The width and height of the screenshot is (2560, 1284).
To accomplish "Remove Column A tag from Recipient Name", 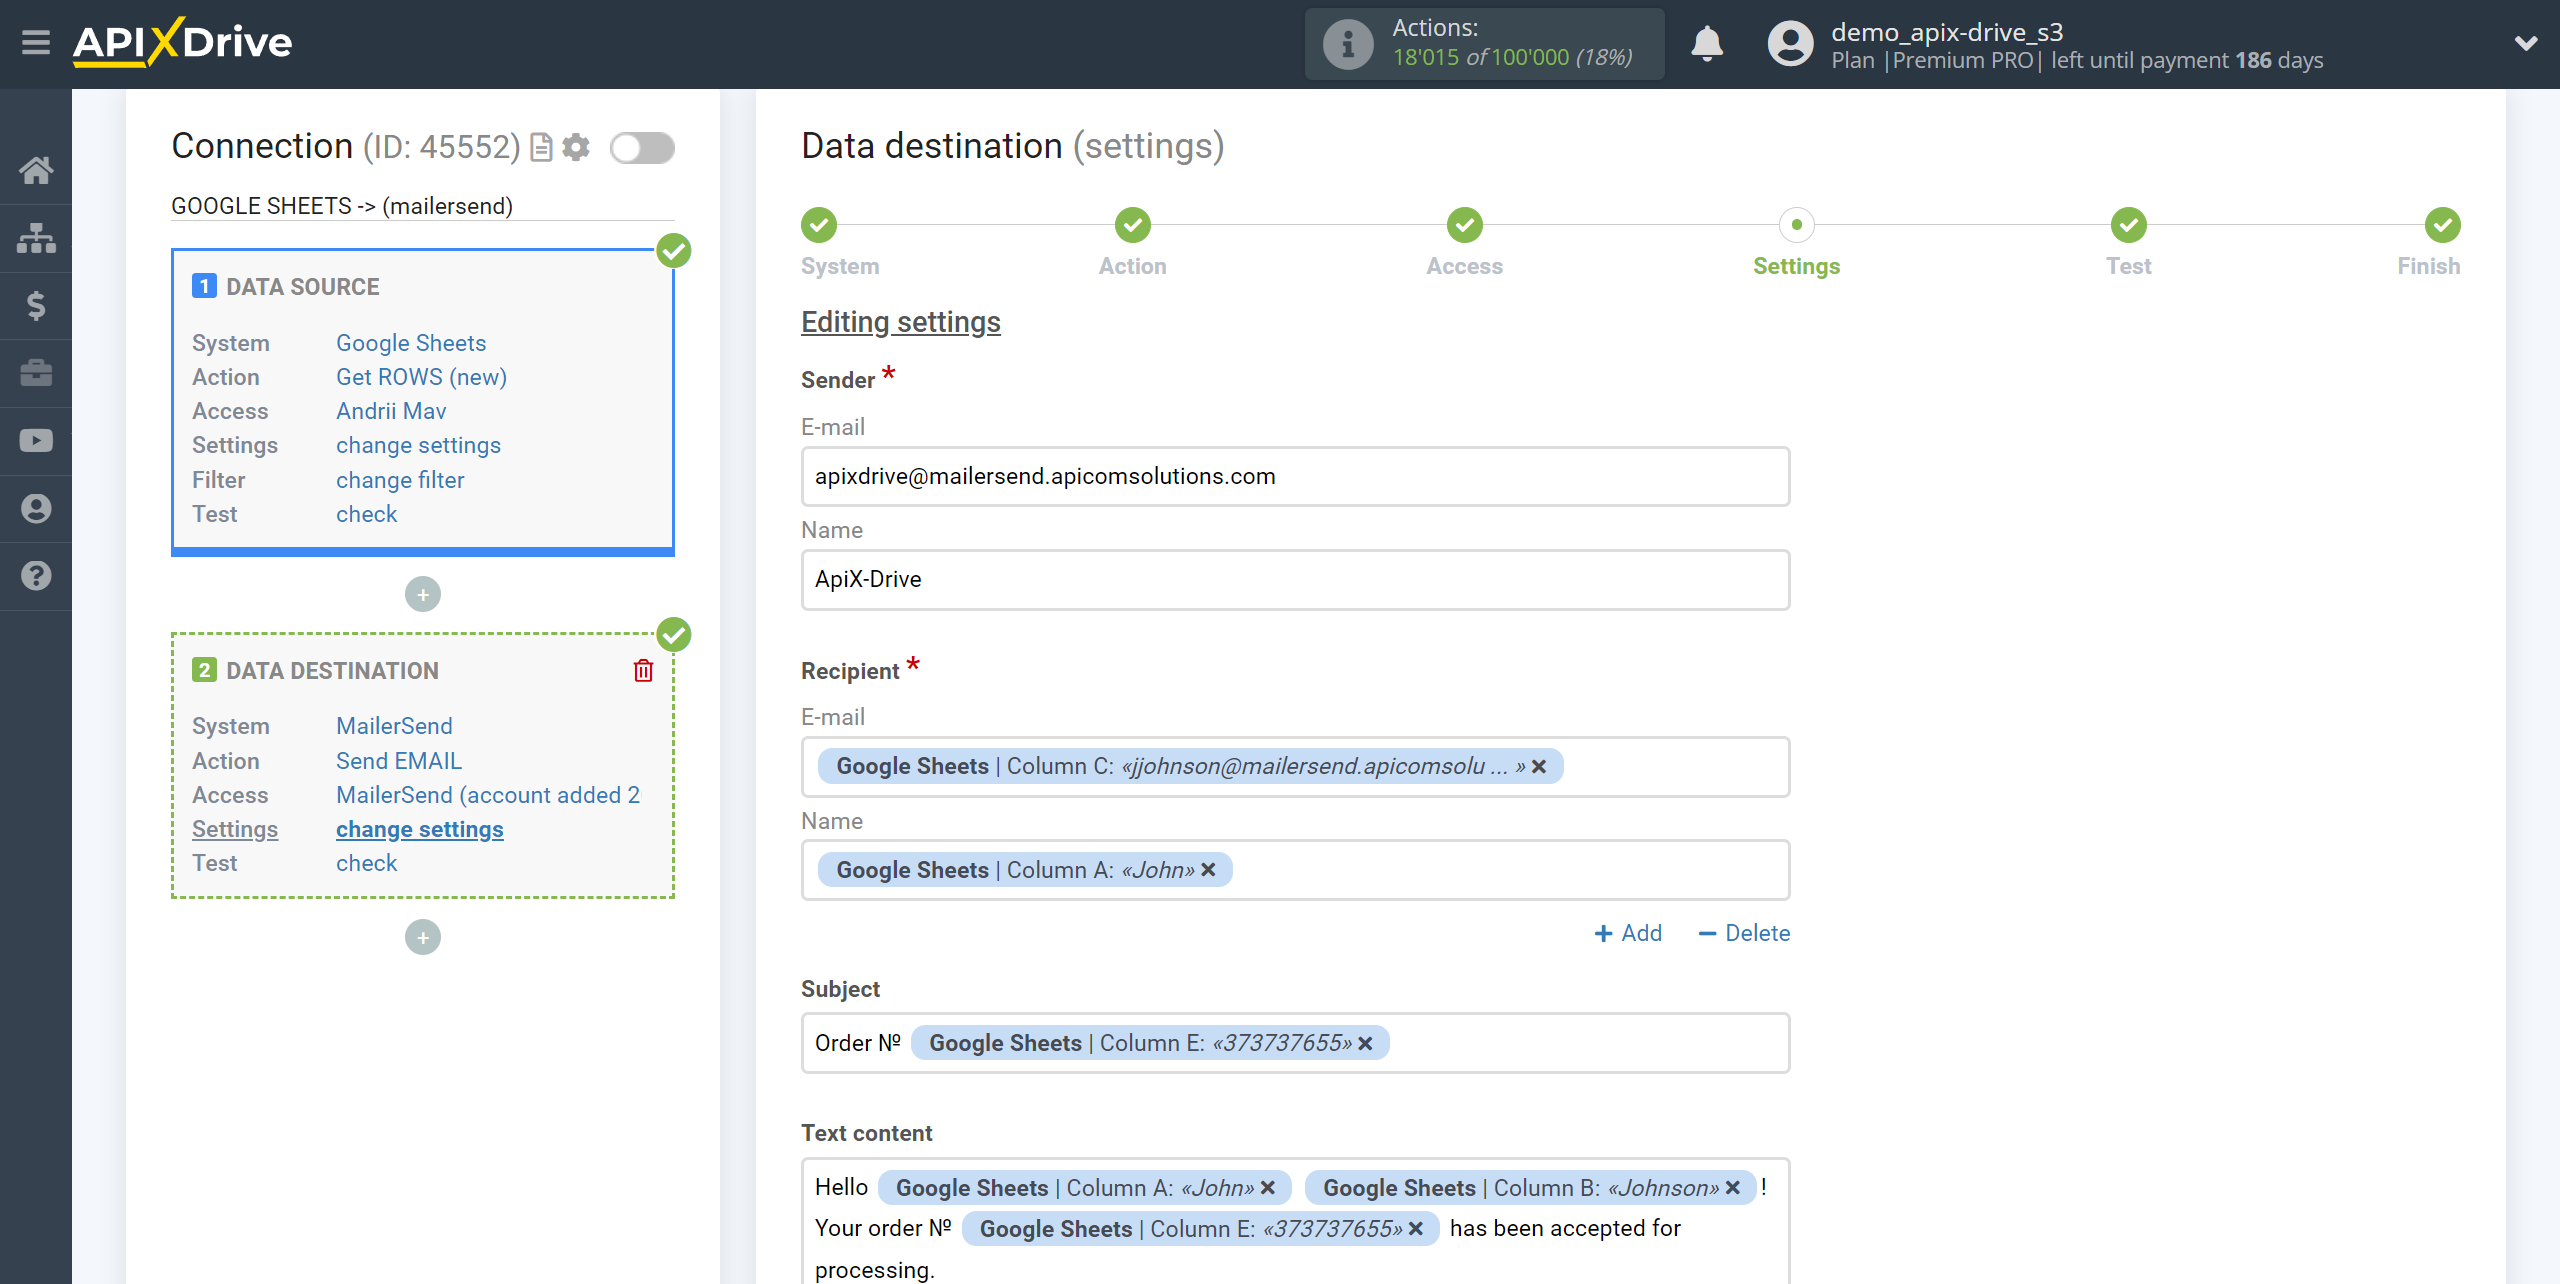I will point(1208,870).
